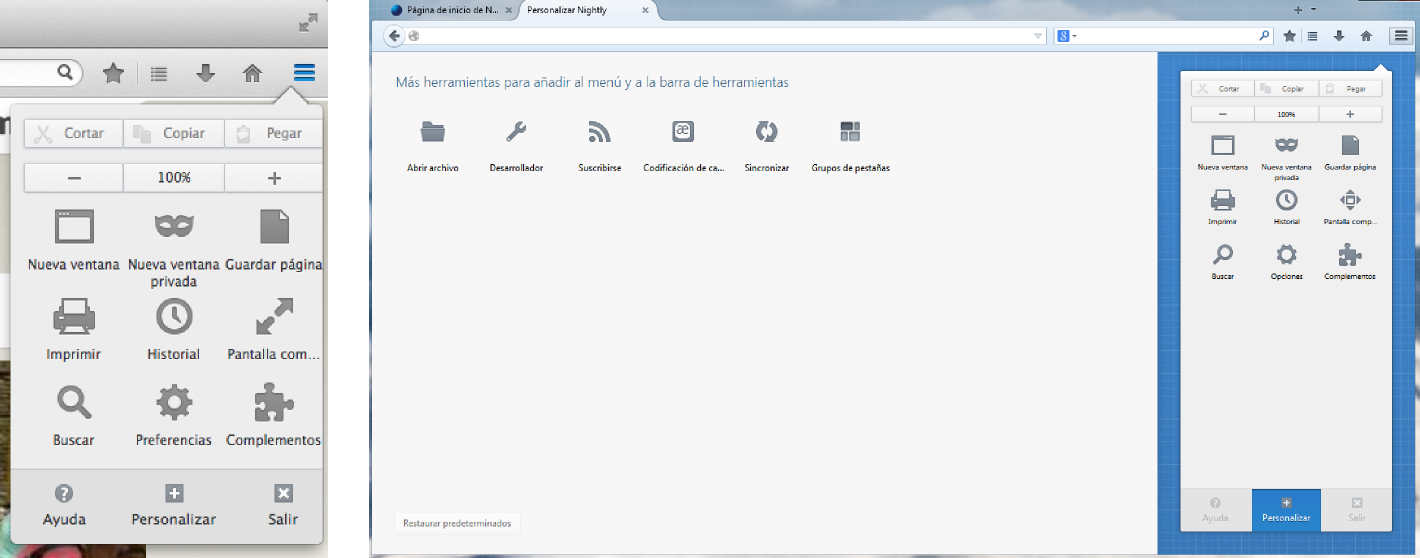
Task: Select the Grupos de pestañas icon
Action: (850, 132)
